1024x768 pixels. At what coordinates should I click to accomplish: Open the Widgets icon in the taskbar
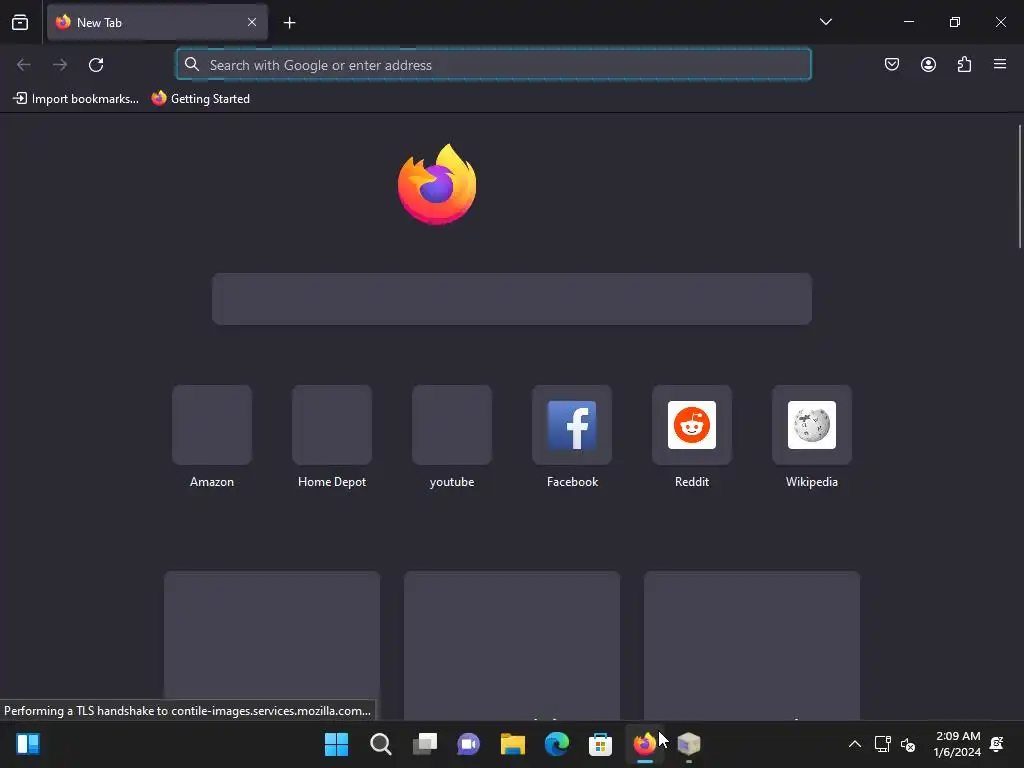[x=28, y=744]
